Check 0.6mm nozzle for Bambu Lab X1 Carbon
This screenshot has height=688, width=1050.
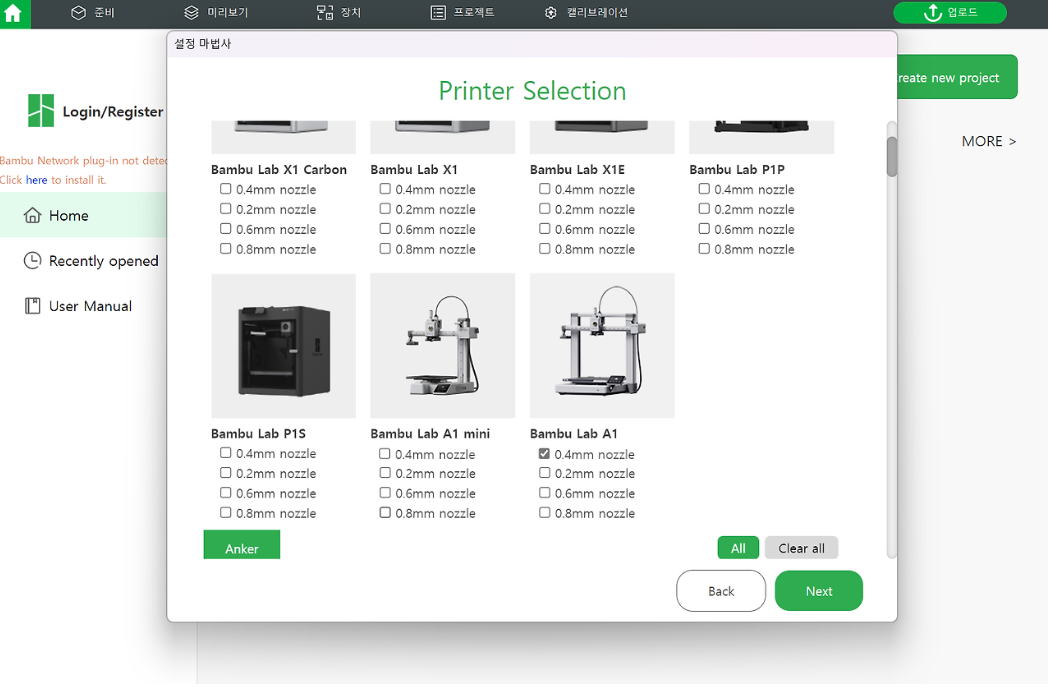226,229
